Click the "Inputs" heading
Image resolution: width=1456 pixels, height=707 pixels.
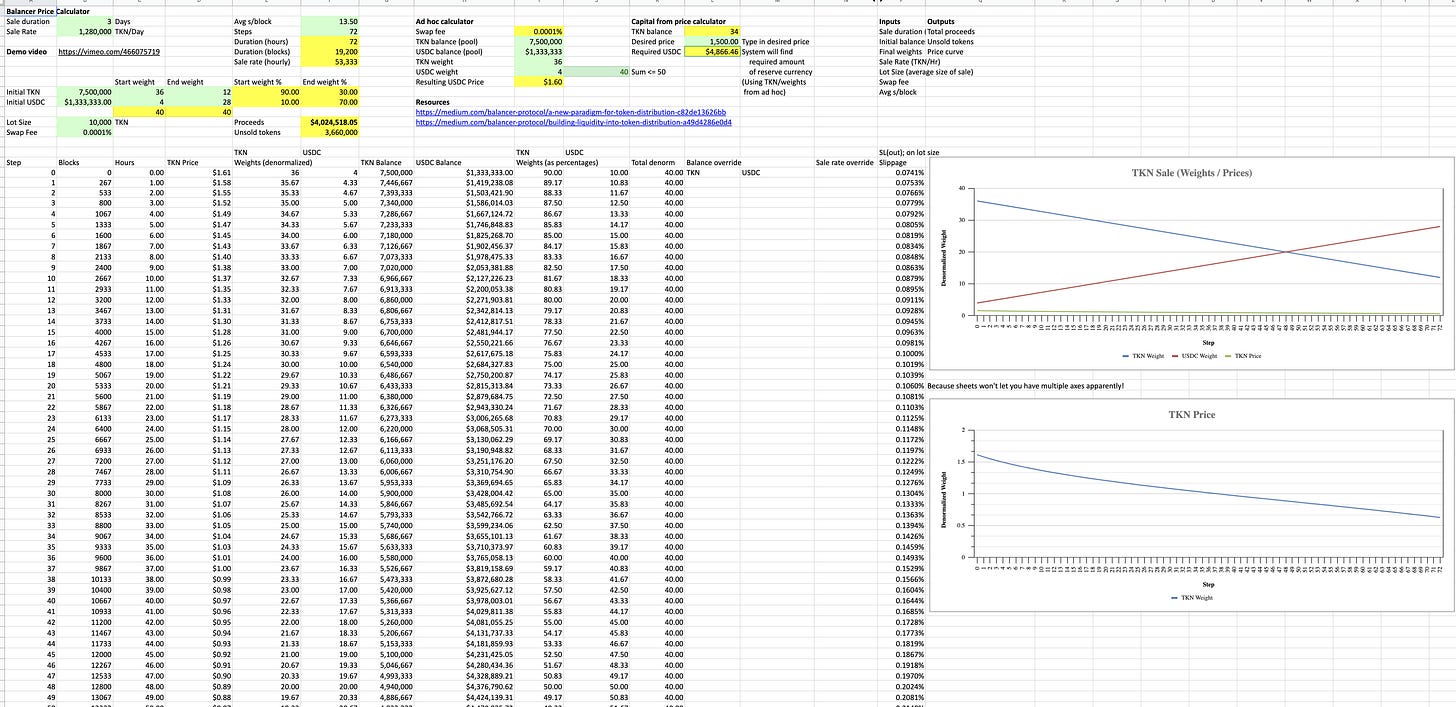(x=889, y=20)
